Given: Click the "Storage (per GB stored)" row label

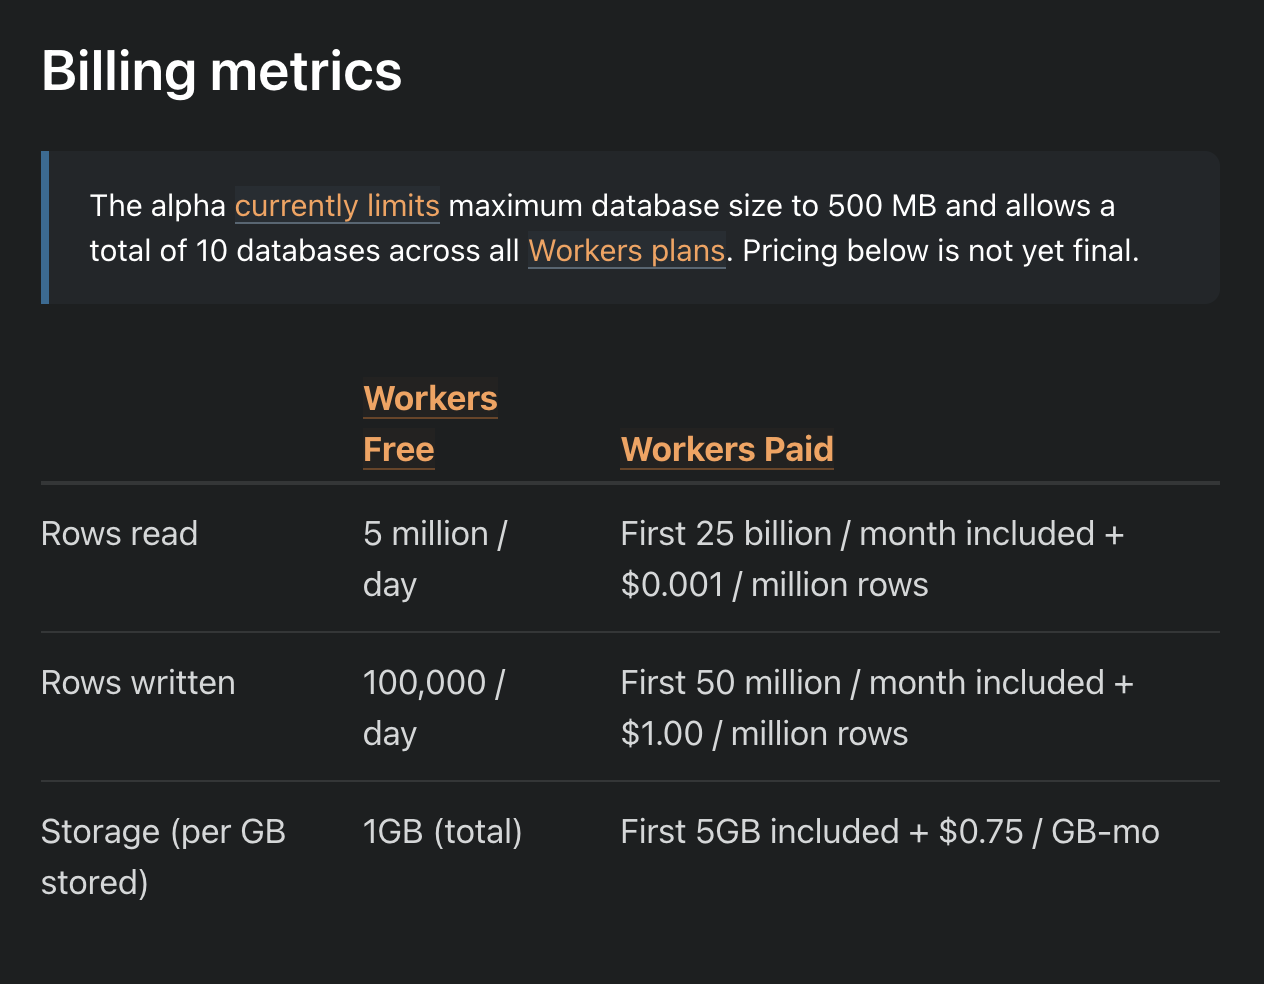Looking at the screenshot, I should click(163, 856).
